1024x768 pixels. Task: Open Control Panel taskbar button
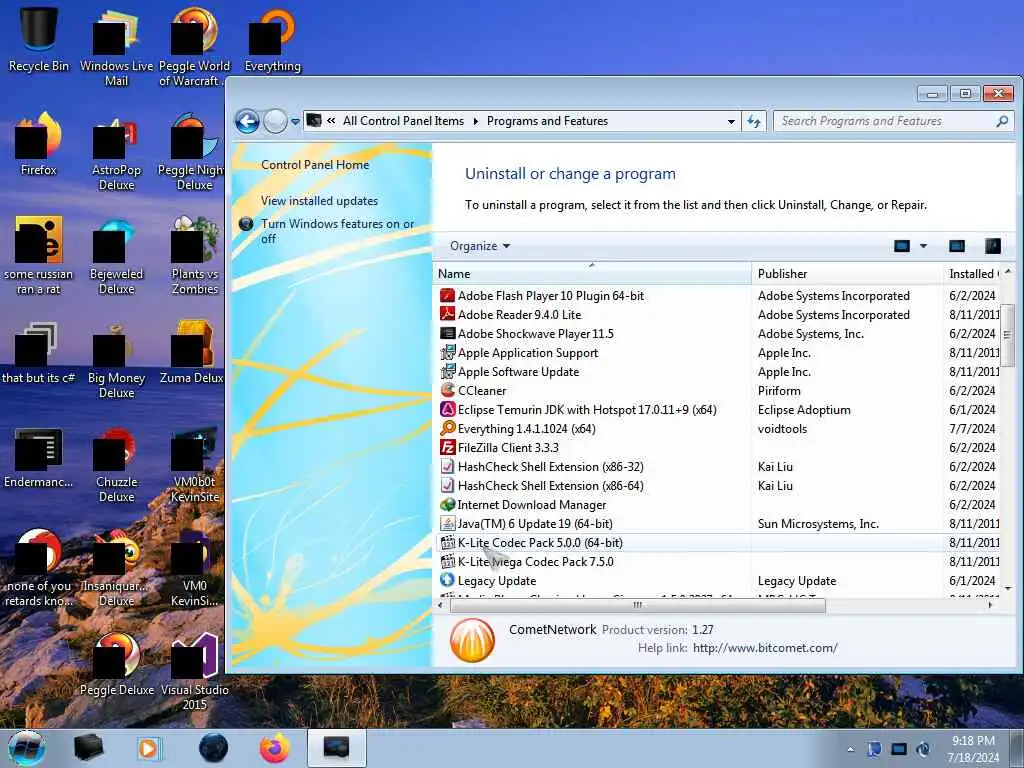point(336,748)
